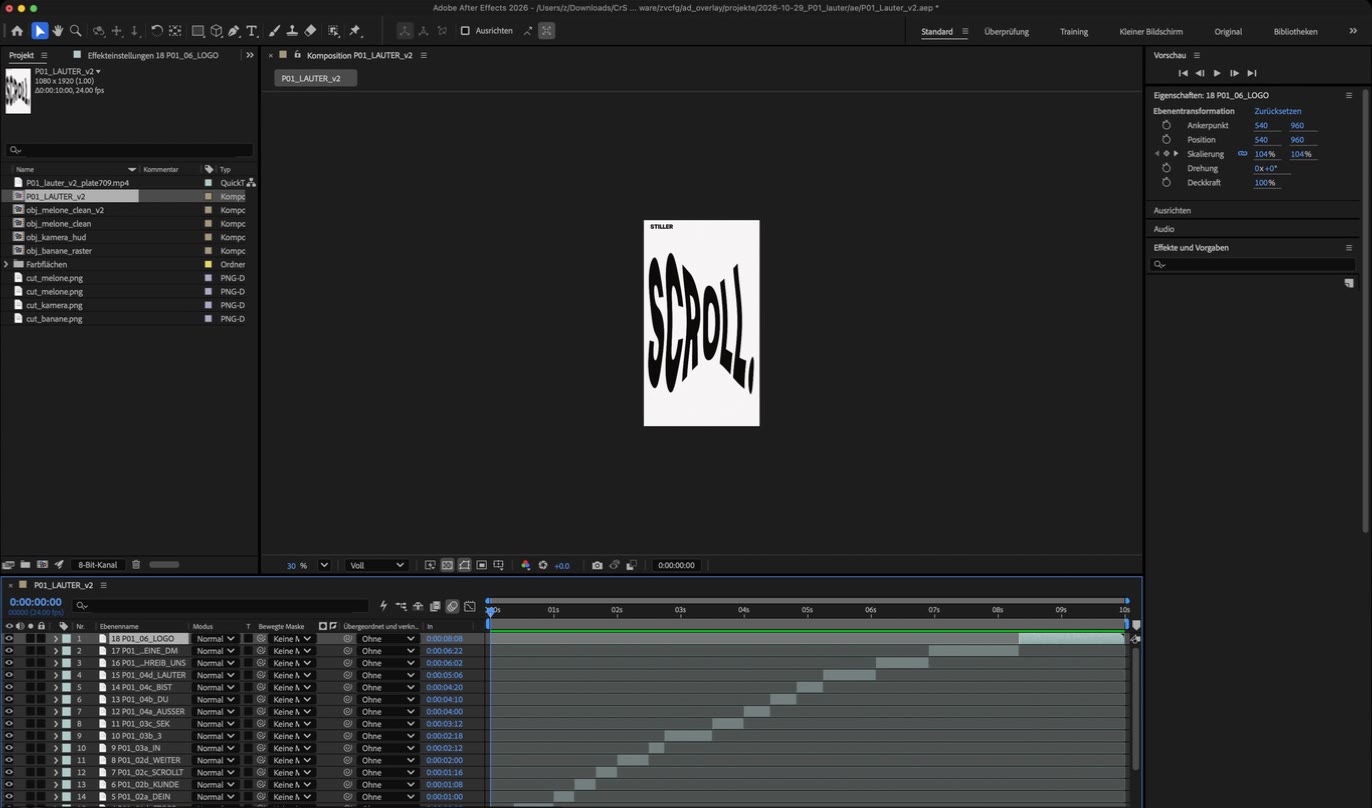This screenshot has width=1372, height=808.
Task: Click the Deckkraft stopwatch icon
Action: coord(1166,183)
